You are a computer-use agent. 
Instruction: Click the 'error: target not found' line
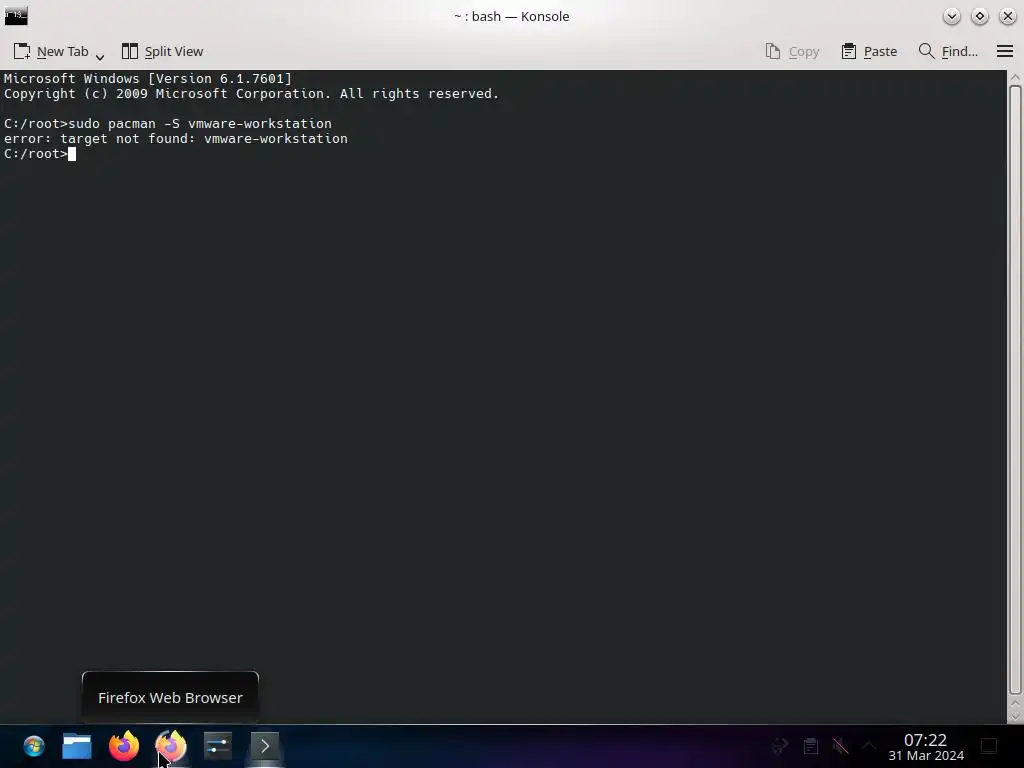[176, 138]
